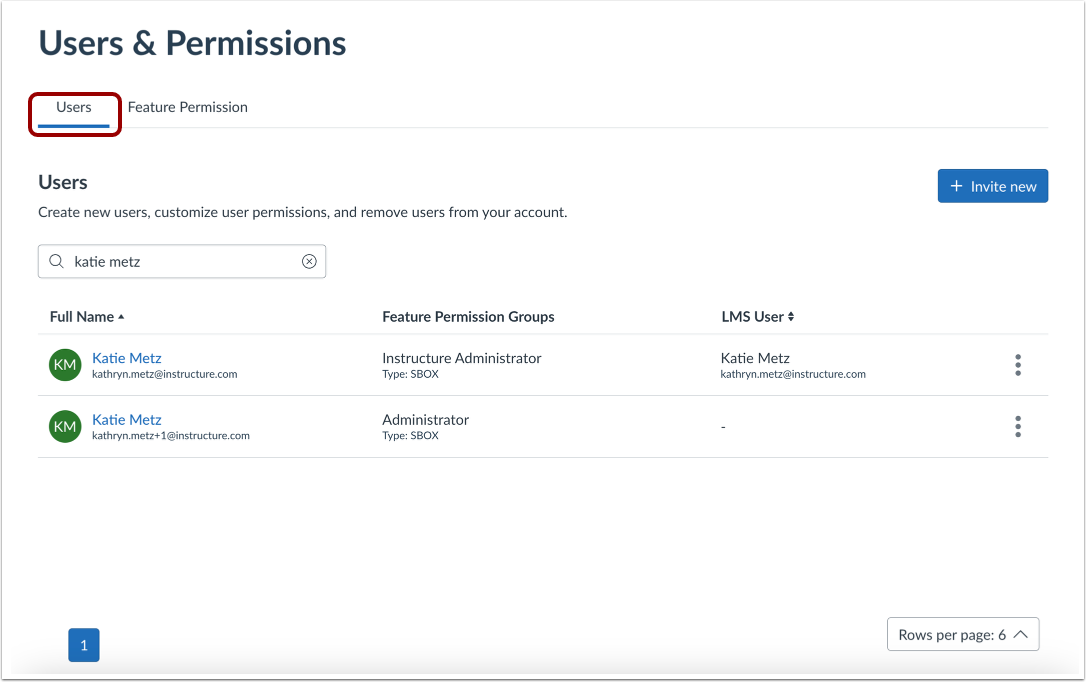Switch to the Feature Permission tab

tap(187, 107)
